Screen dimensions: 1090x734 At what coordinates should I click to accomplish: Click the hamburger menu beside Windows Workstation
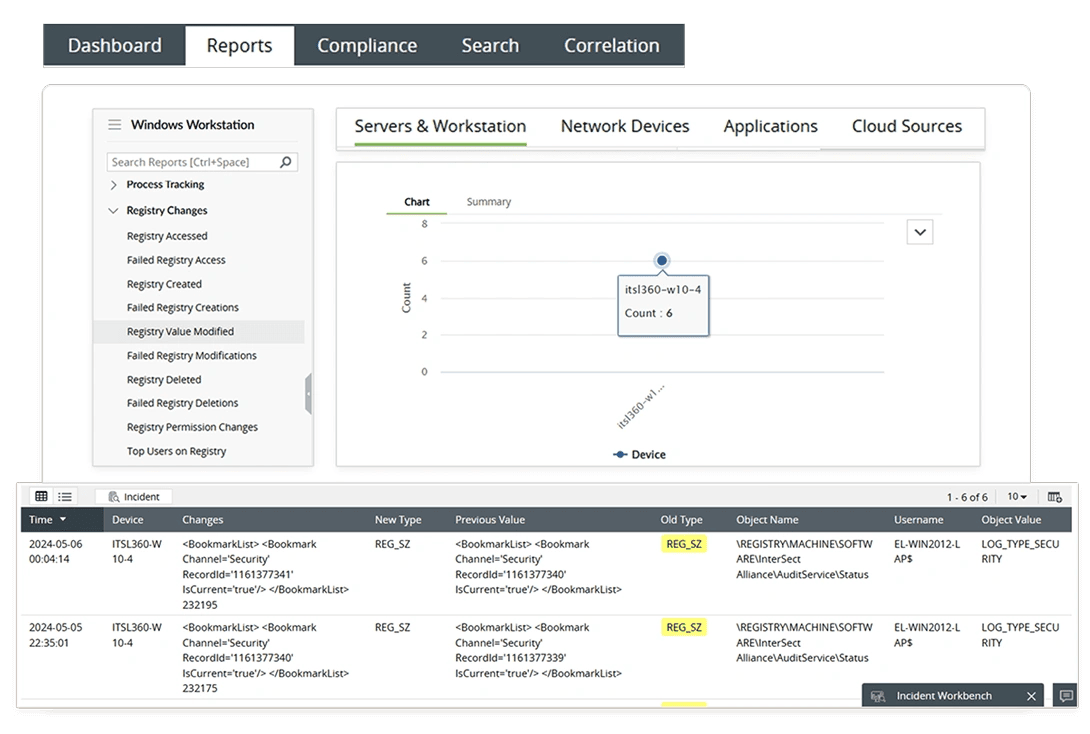pos(115,125)
